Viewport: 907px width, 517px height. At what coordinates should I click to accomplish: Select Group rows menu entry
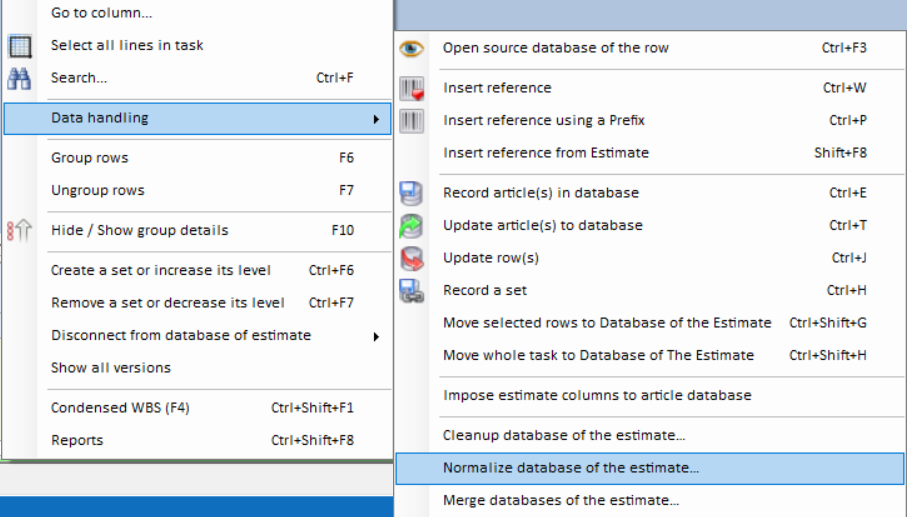point(90,158)
